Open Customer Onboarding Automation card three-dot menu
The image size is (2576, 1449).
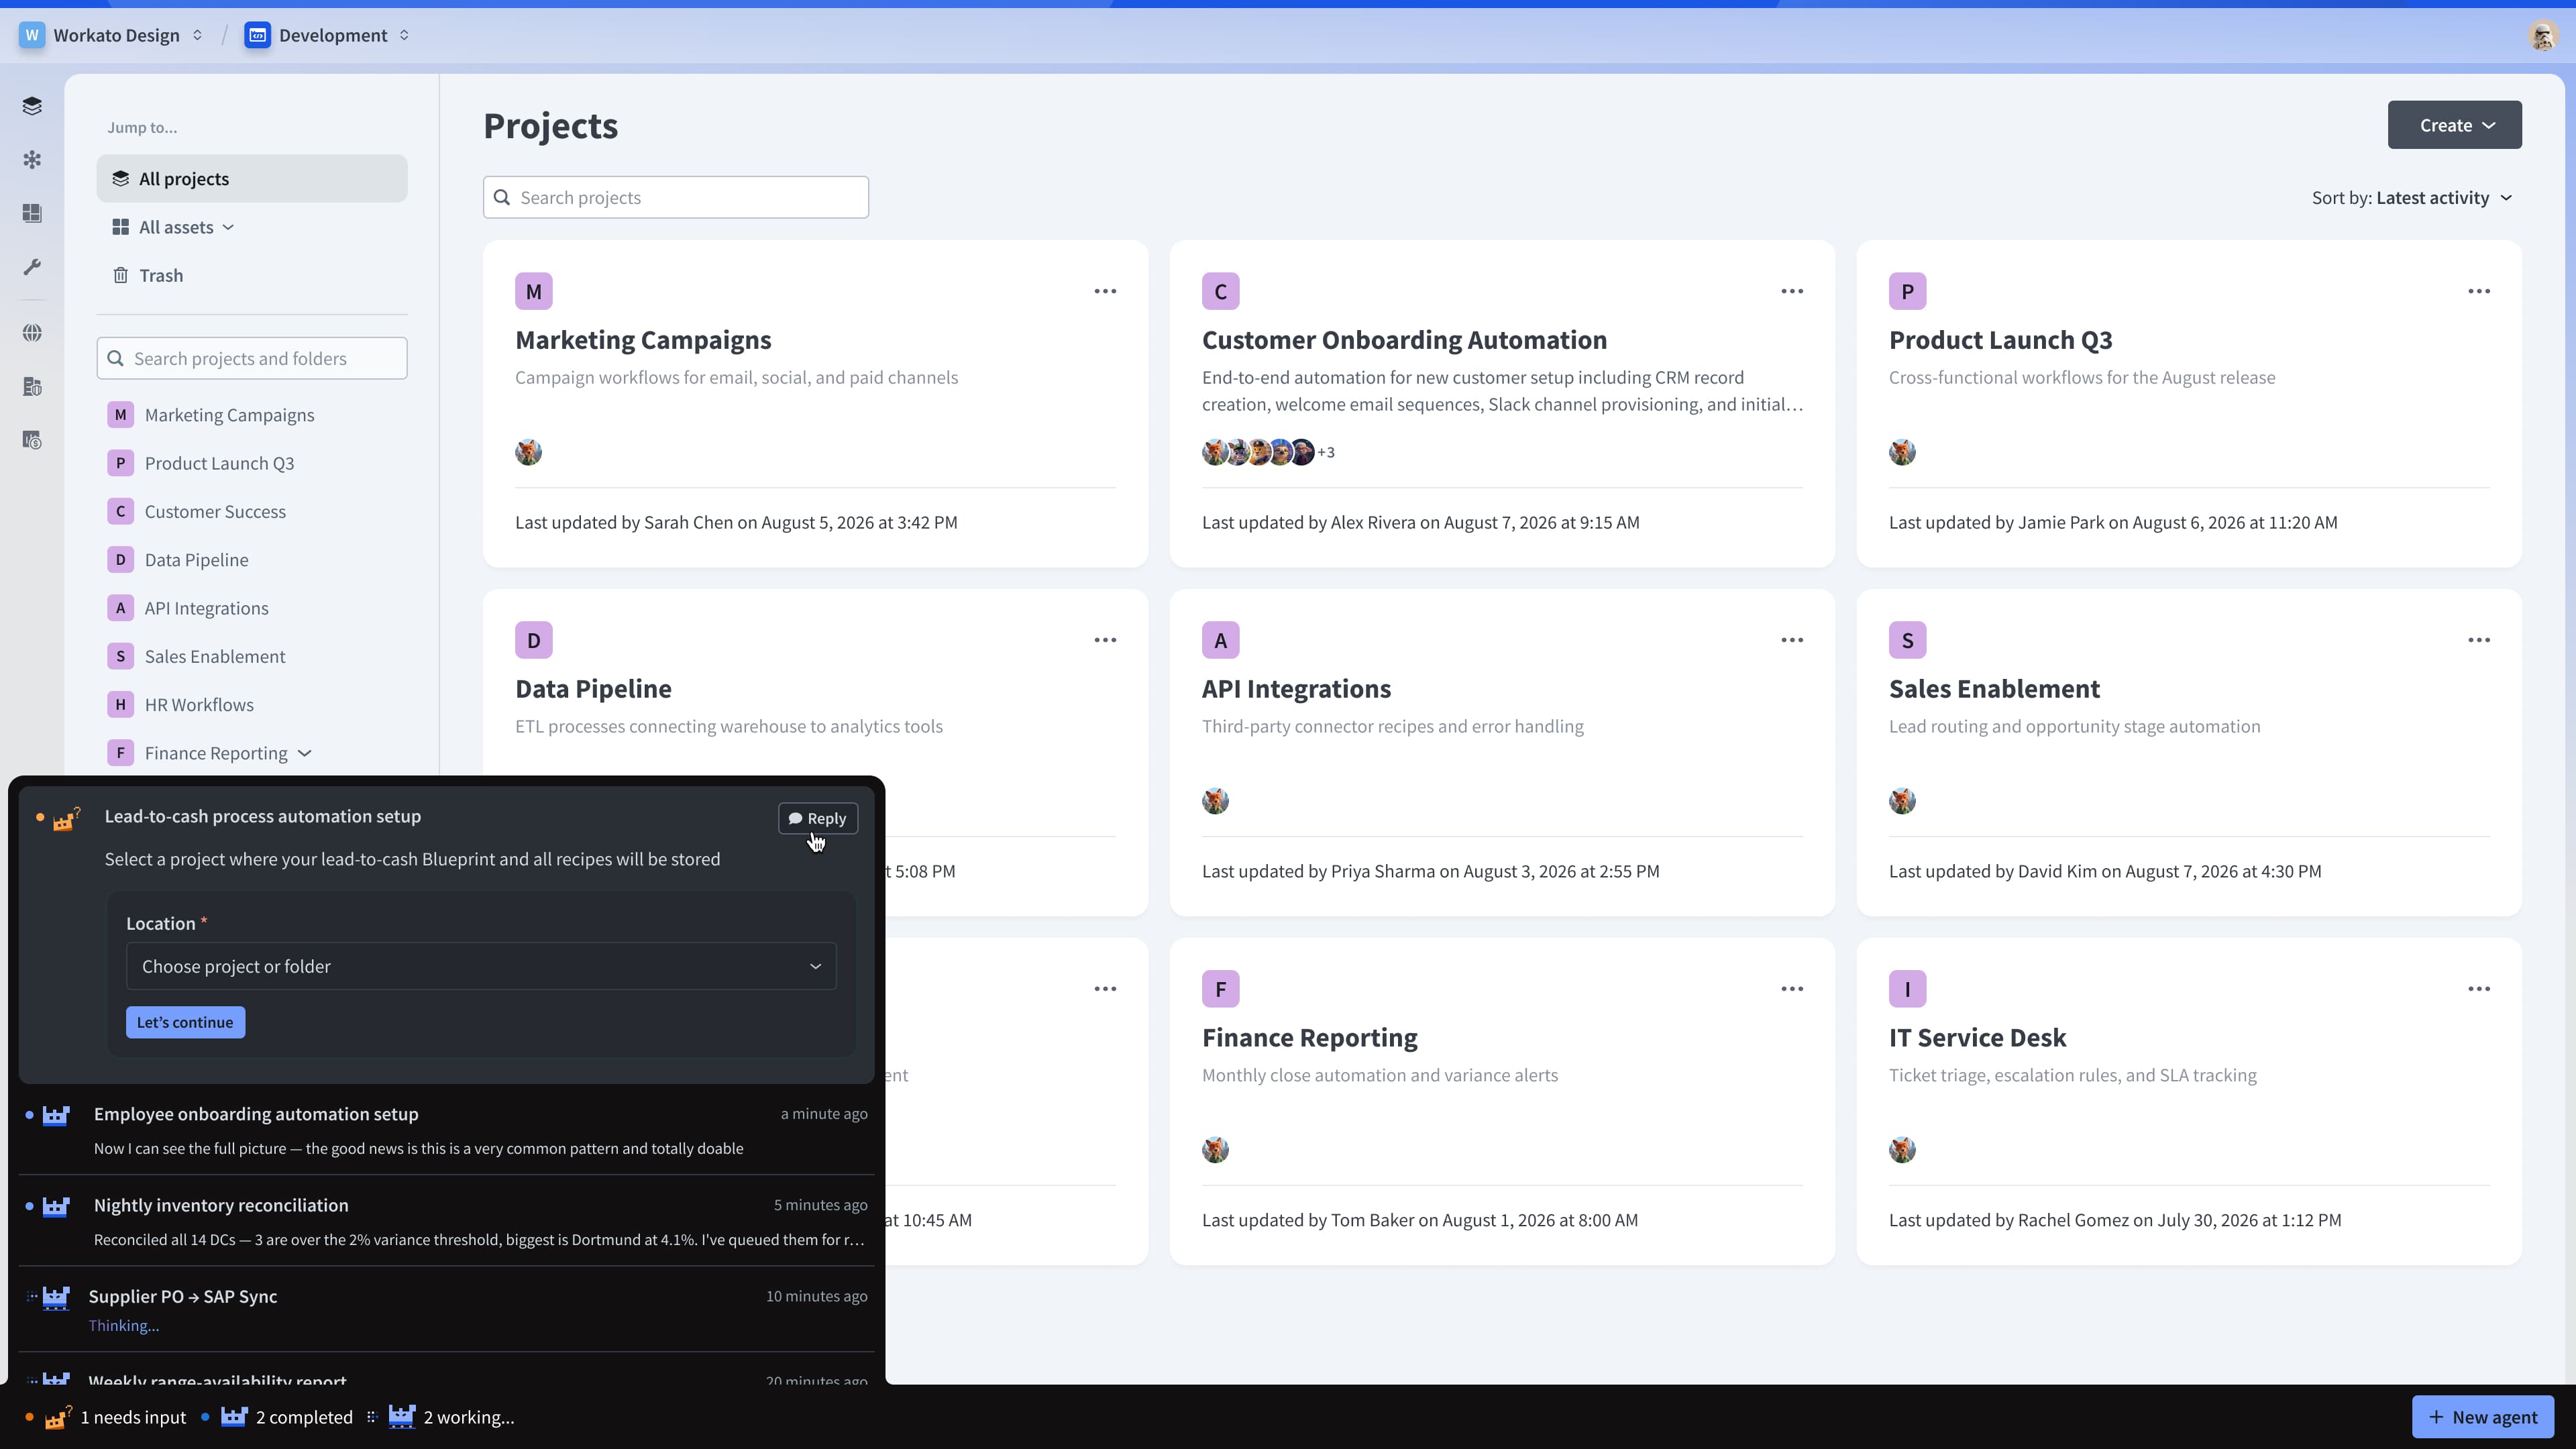(x=1792, y=291)
